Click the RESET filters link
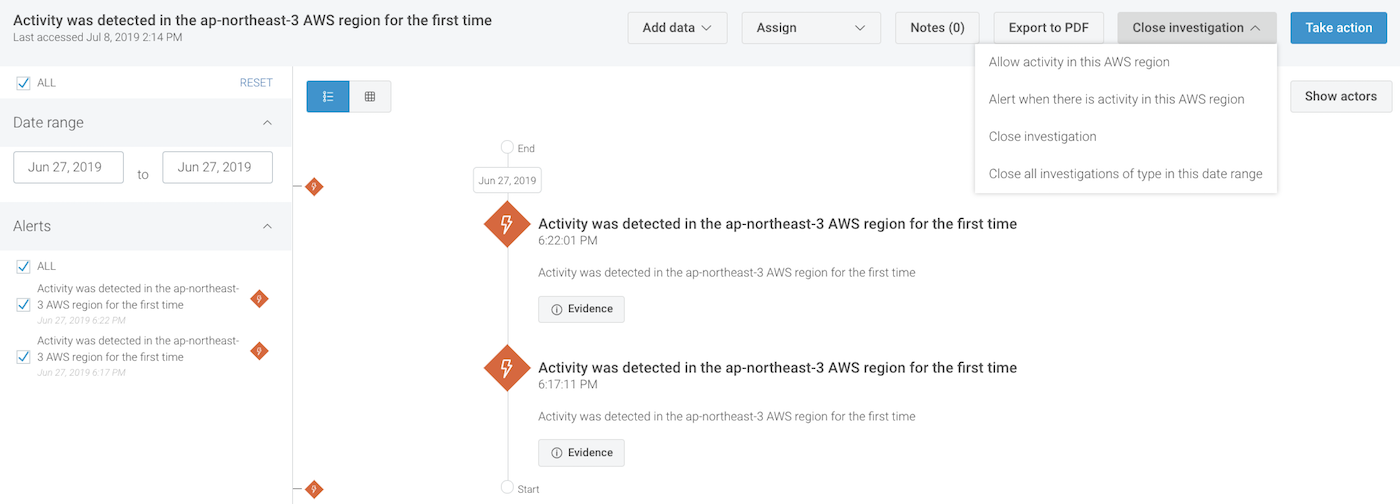 [x=256, y=83]
